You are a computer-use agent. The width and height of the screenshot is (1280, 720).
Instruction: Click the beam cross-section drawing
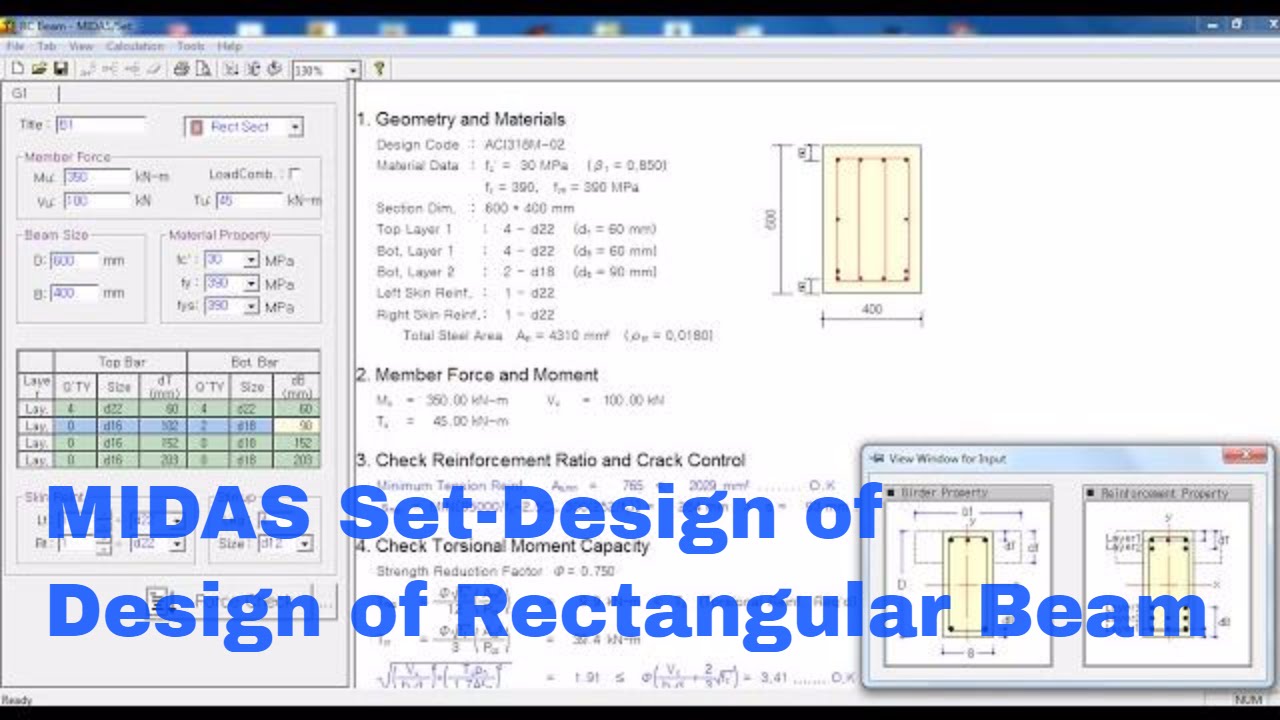pos(871,219)
